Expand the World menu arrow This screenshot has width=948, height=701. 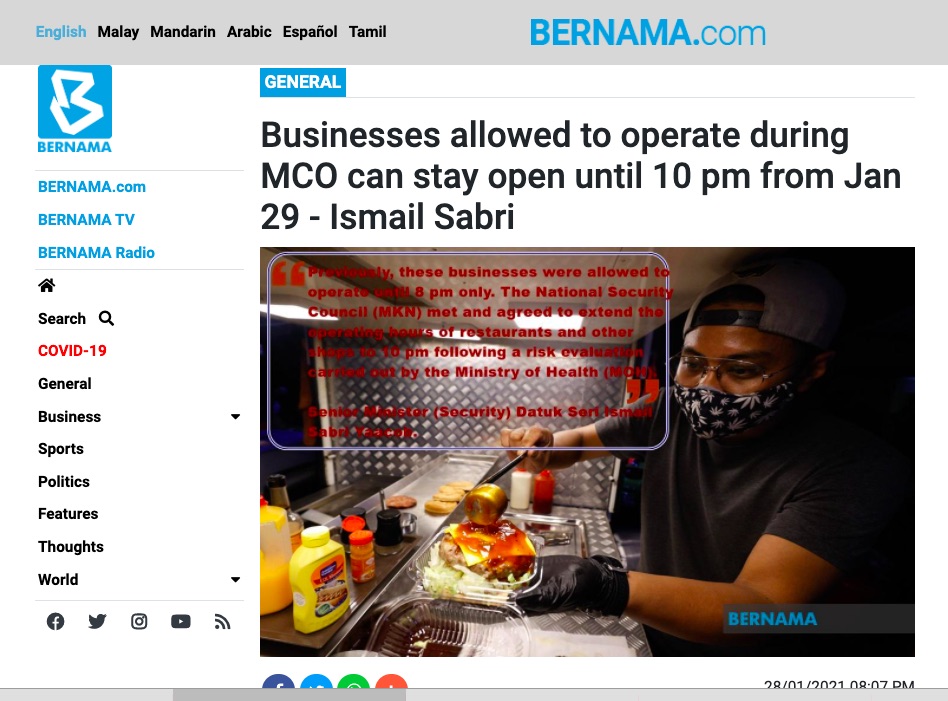236,579
